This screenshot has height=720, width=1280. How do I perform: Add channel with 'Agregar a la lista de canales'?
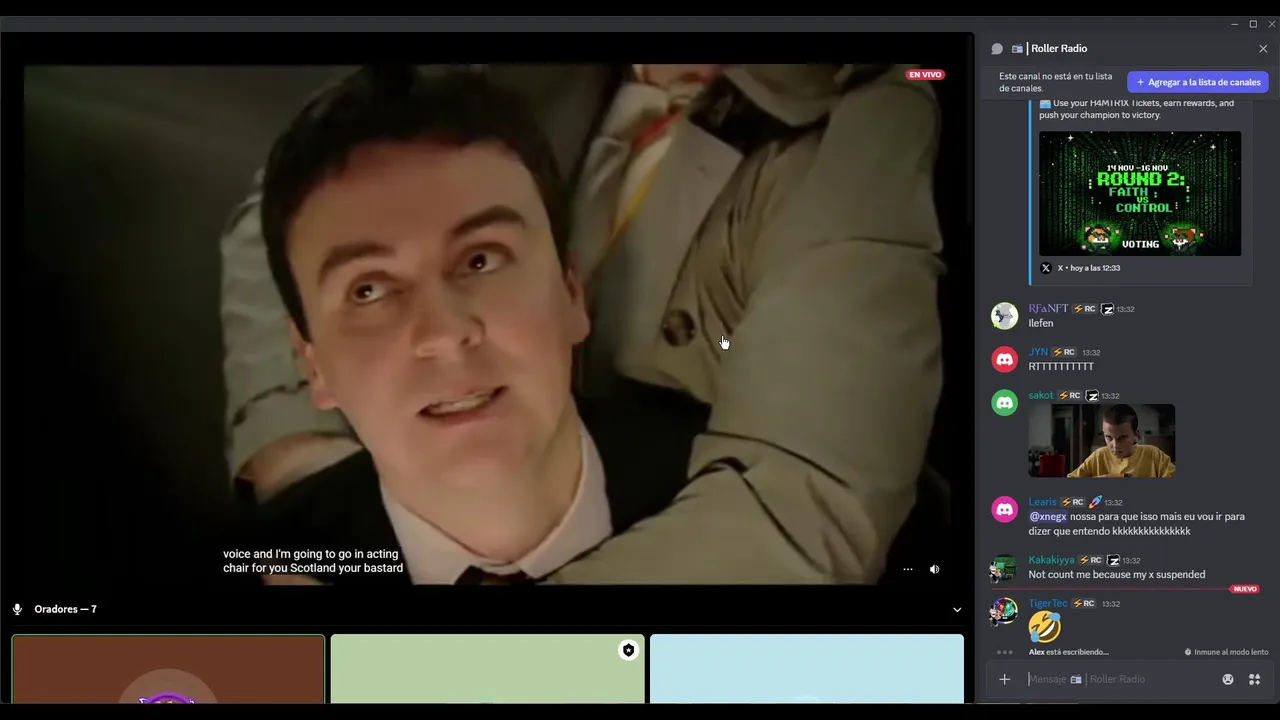click(x=1198, y=82)
